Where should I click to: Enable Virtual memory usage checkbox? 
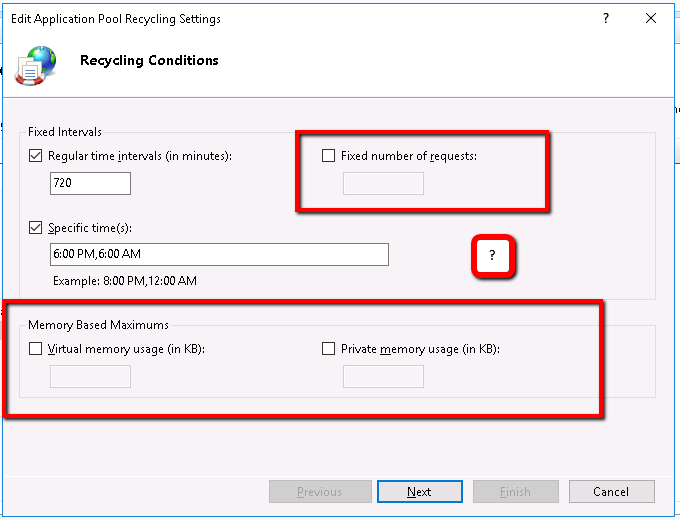point(36,349)
